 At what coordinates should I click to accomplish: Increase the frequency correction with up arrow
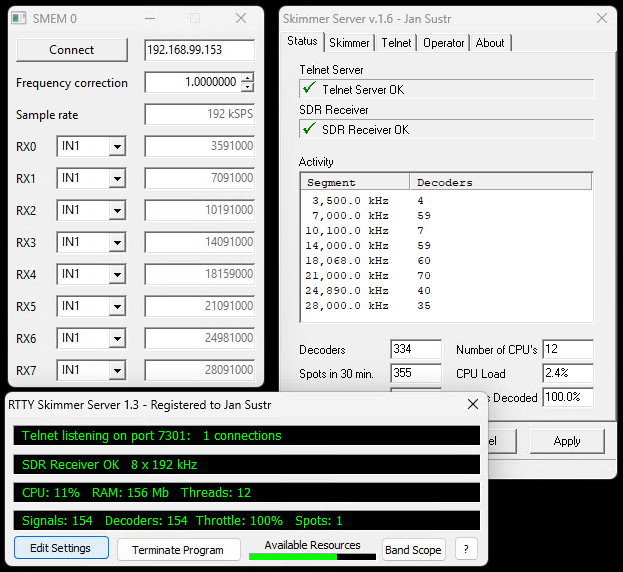coord(248,78)
